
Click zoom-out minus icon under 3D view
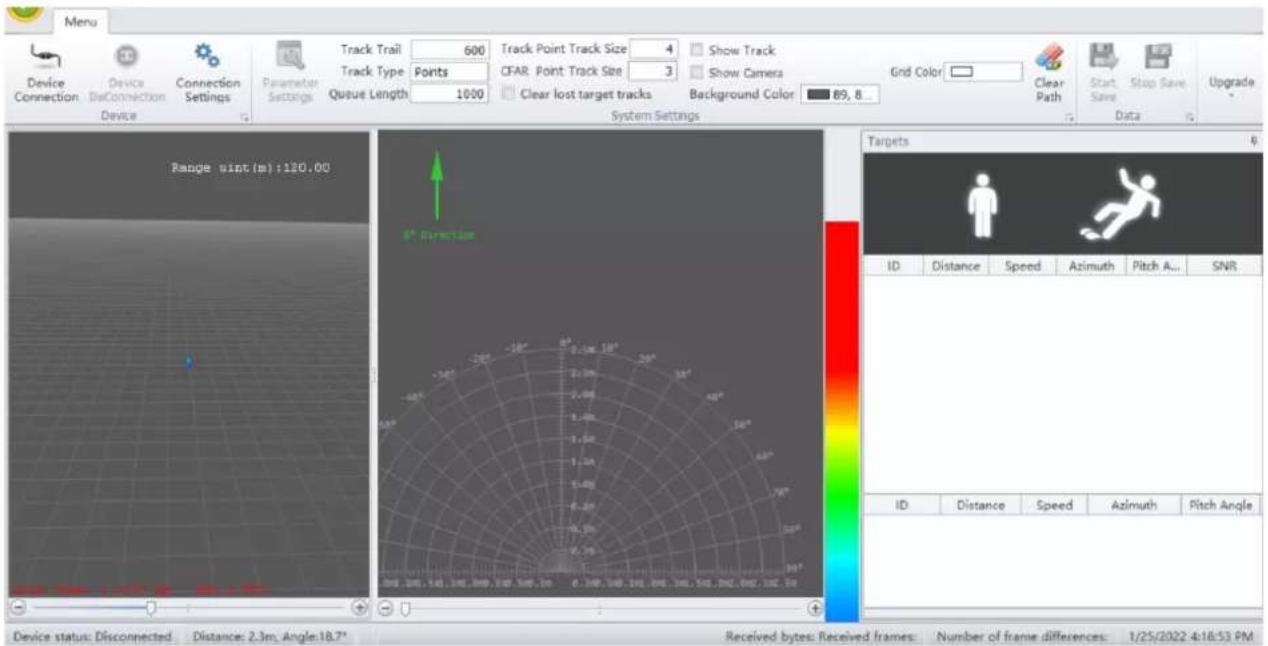click(18, 607)
